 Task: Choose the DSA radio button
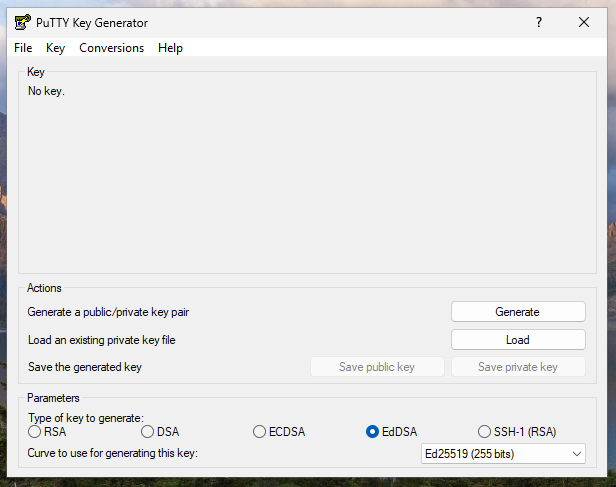point(148,432)
